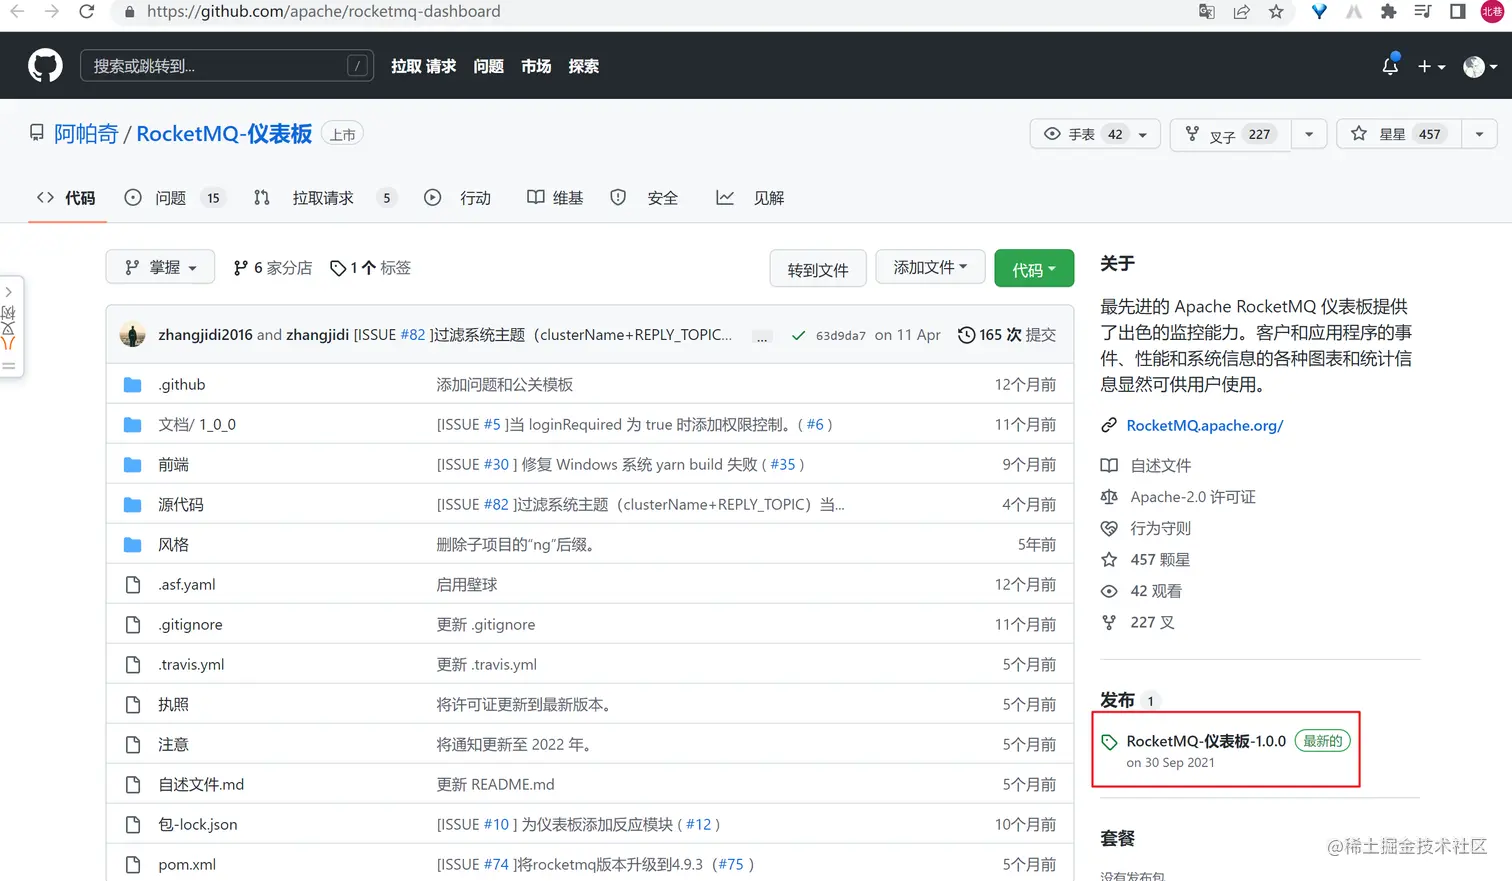This screenshot has width=1512, height=881.
Task: Open the RocketMQ.apache.org website link
Action: pyautogui.click(x=1205, y=426)
